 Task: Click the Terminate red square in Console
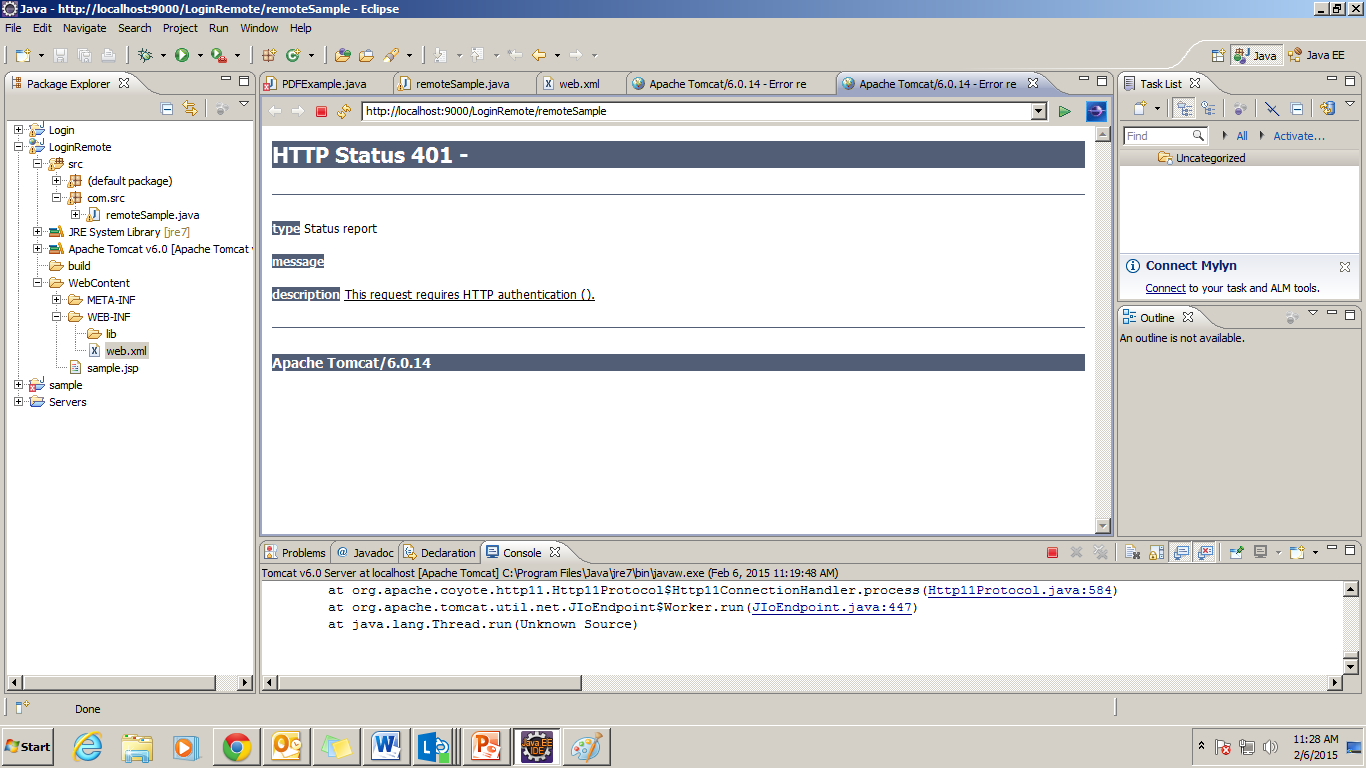(1052, 552)
